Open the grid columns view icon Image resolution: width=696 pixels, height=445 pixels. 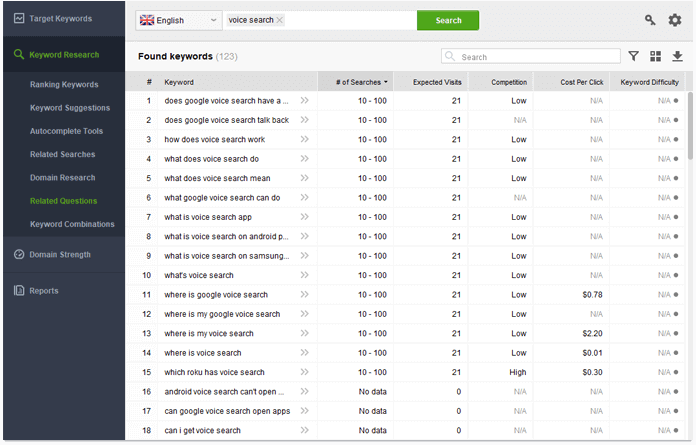tap(656, 57)
